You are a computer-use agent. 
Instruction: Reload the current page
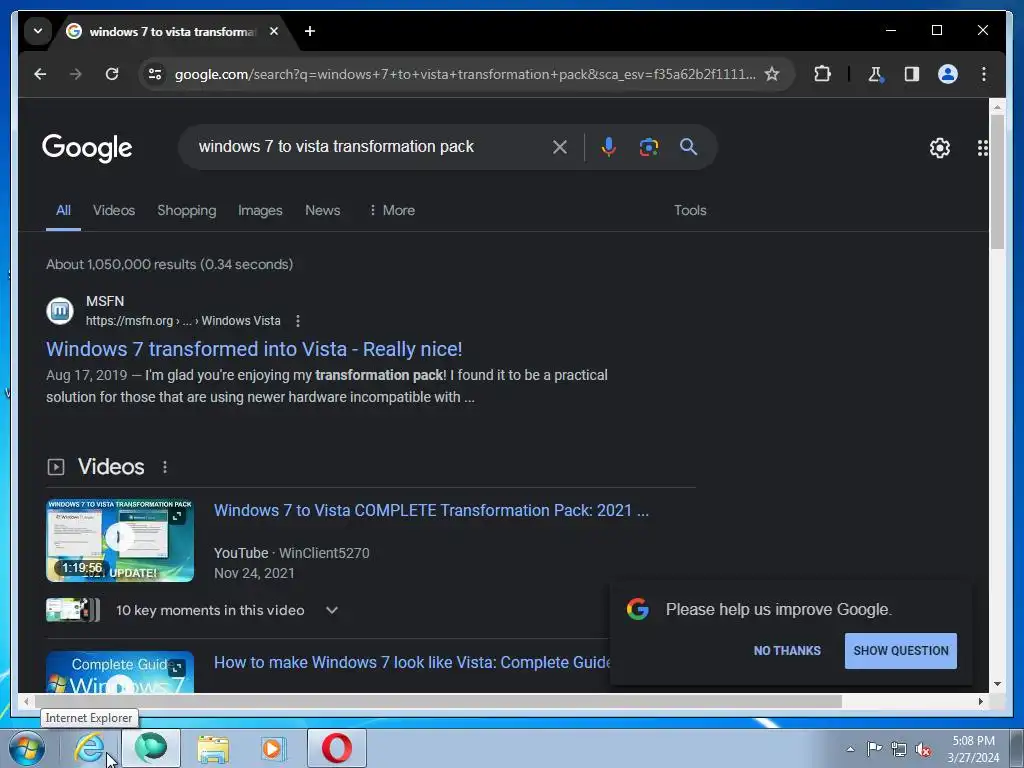[x=112, y=74]
